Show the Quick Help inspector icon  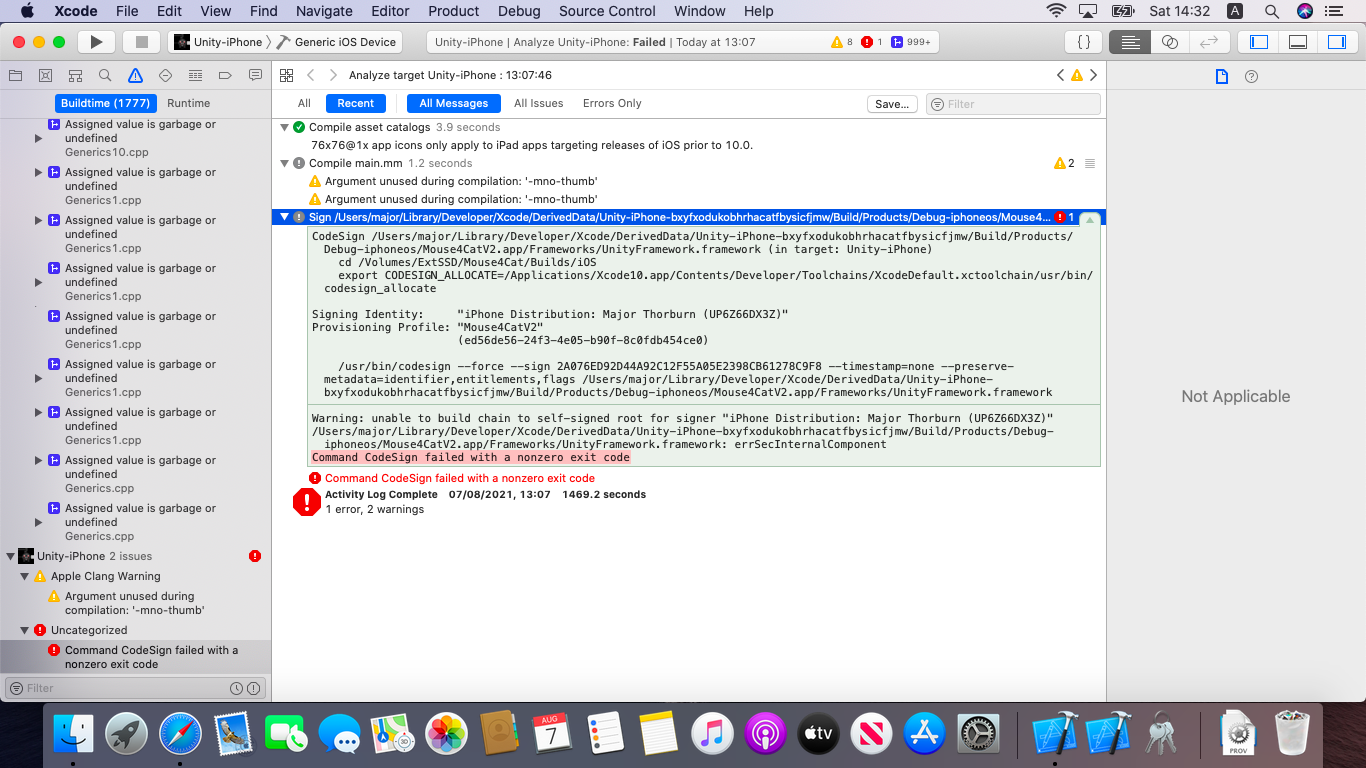coord(1251,77)
